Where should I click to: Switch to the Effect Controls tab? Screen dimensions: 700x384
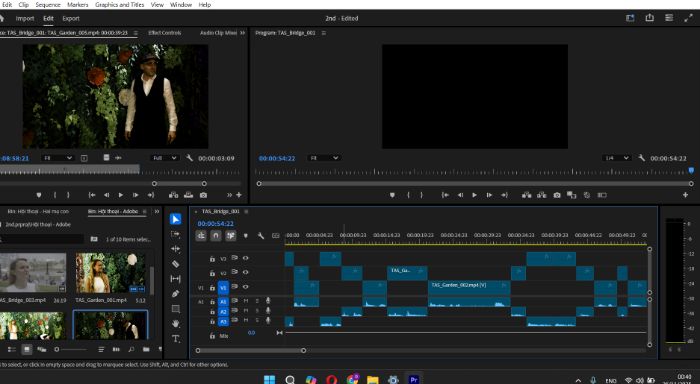(165, 33)
